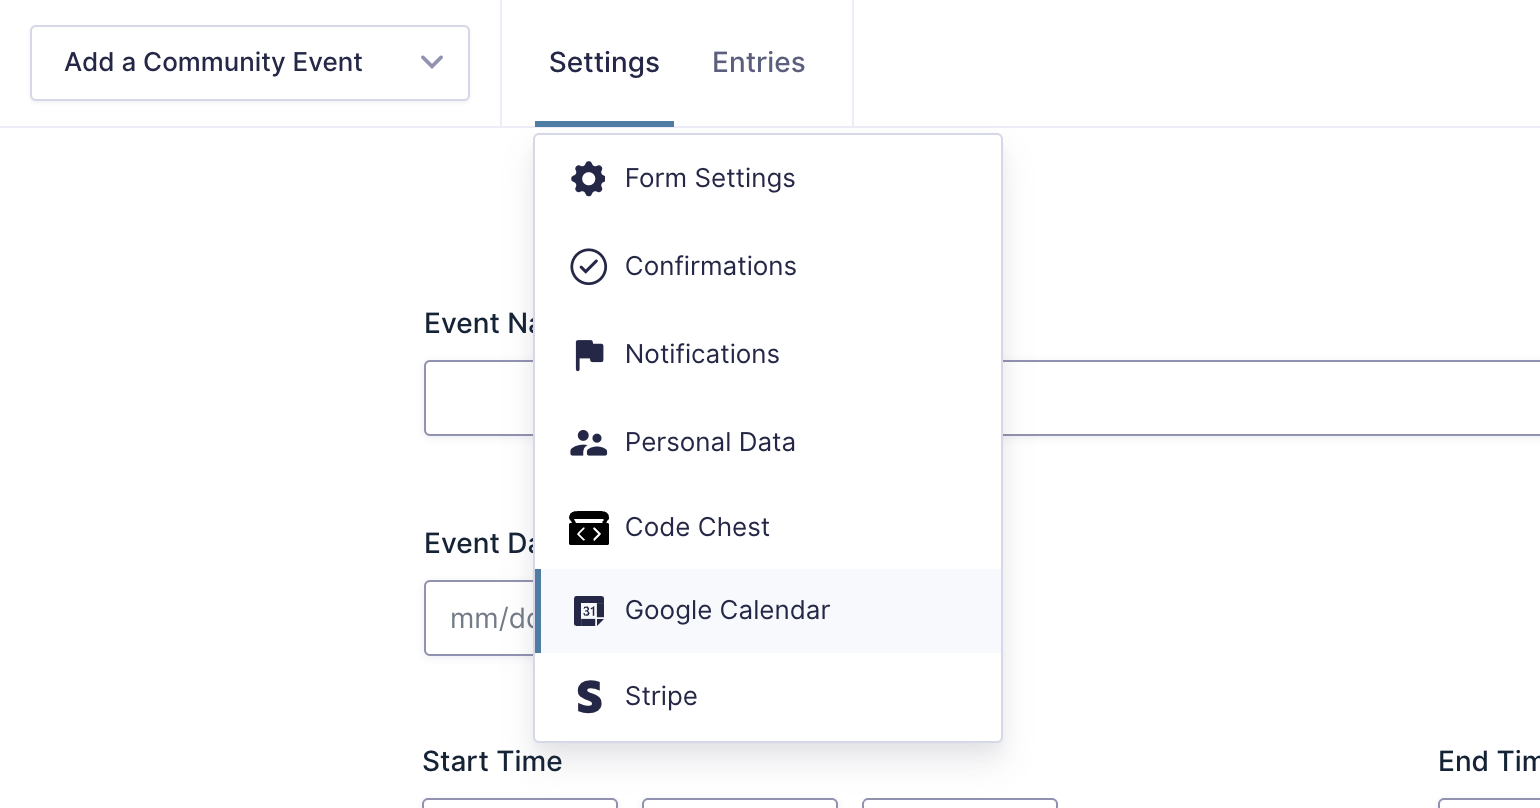Go to Notifications in Settings menu

pos(702,355)
